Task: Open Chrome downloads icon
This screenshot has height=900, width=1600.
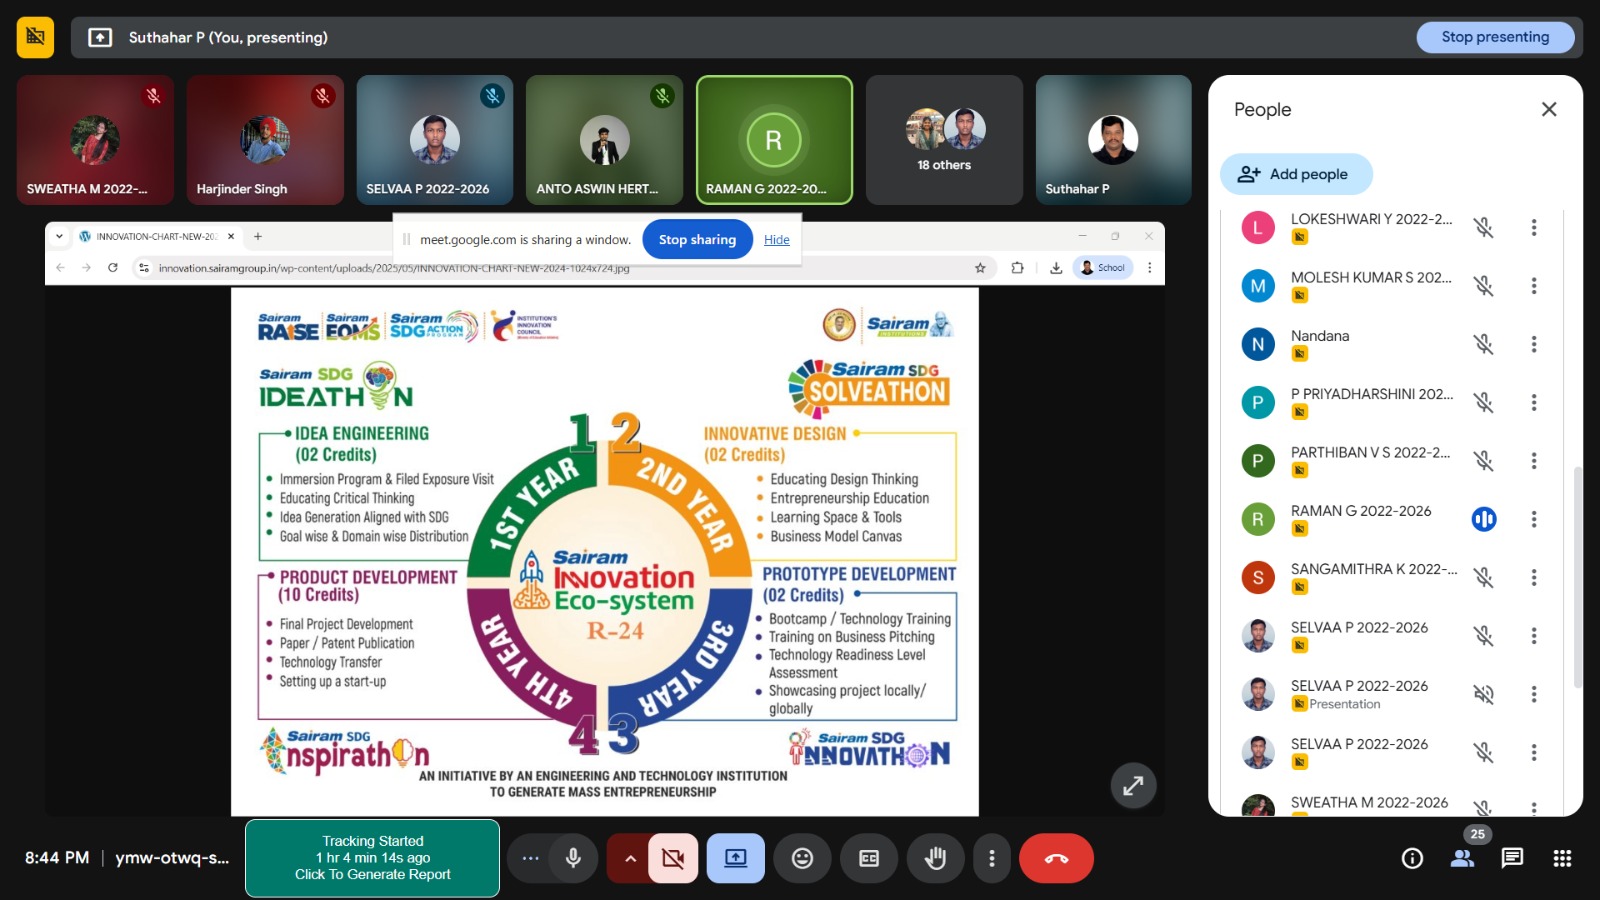Action: click(x=1056, y=268)
